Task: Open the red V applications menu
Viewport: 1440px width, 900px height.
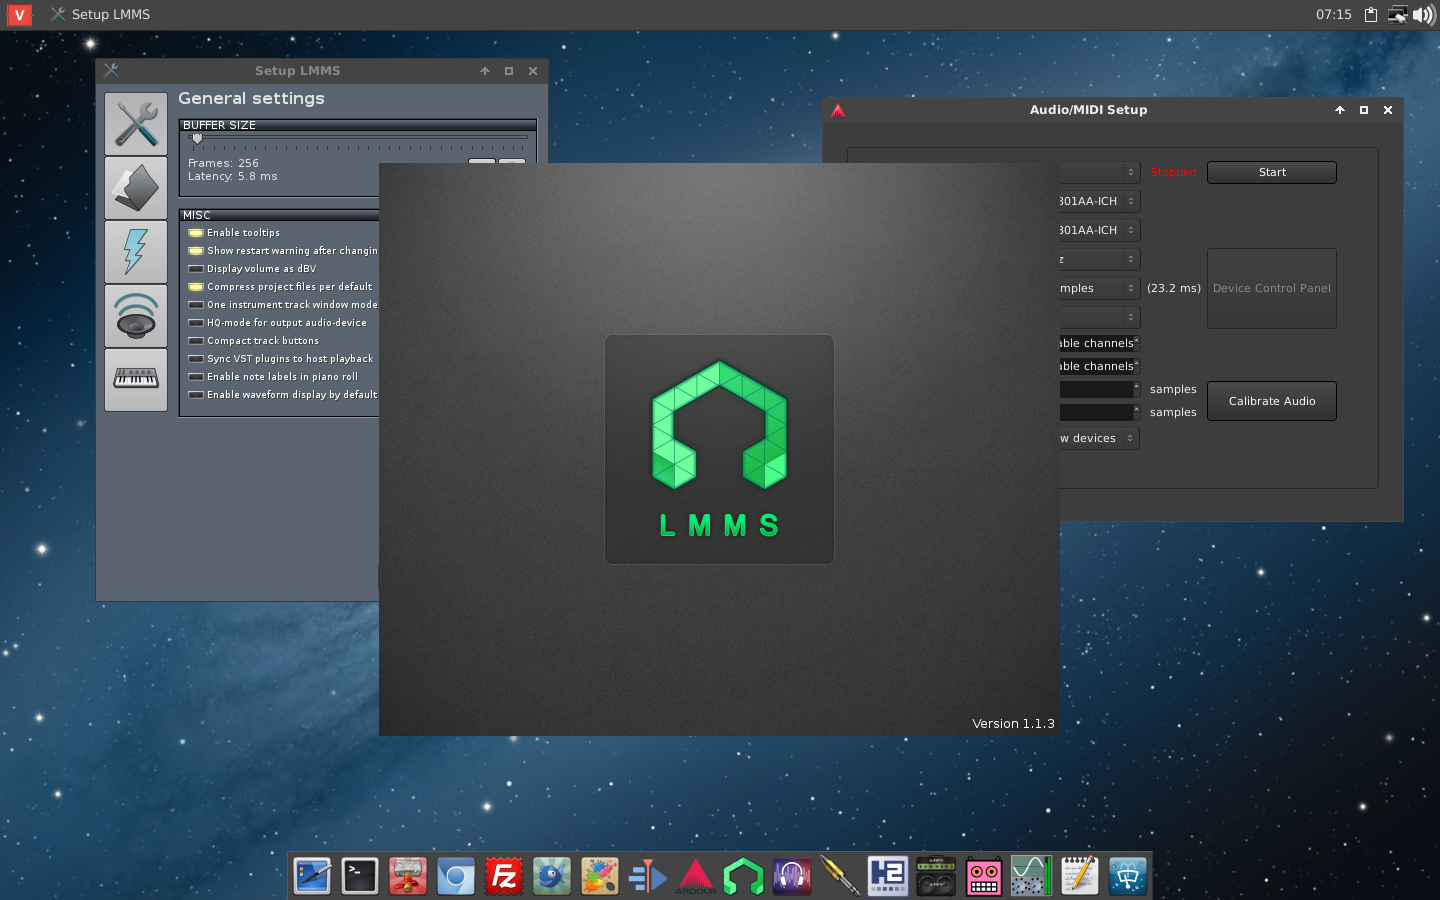Action: coord(19,14)
